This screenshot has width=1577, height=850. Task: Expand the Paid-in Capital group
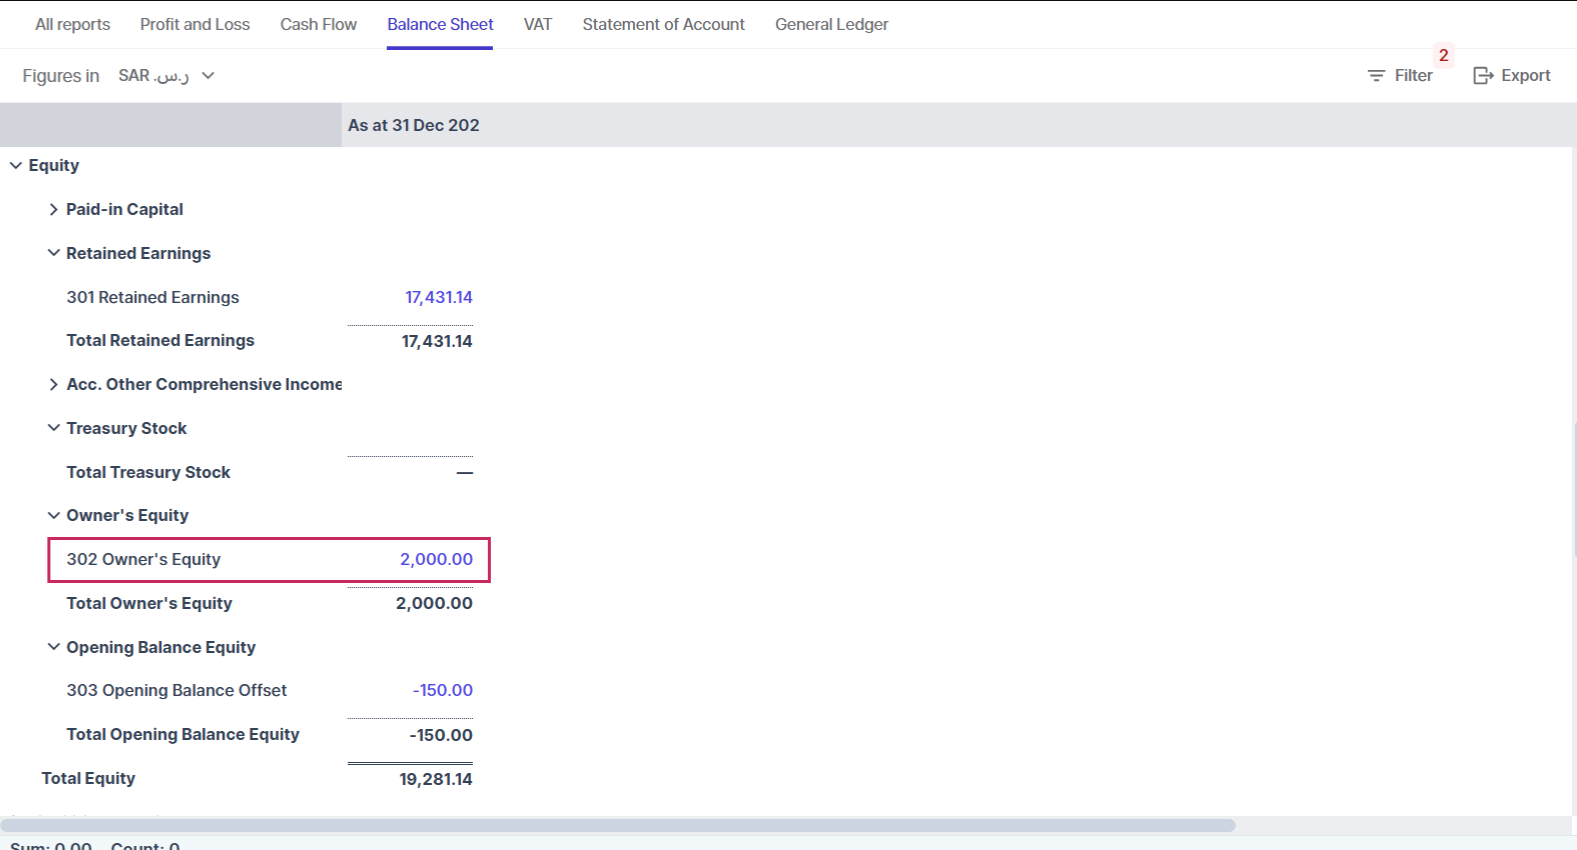tap(53, 209)
